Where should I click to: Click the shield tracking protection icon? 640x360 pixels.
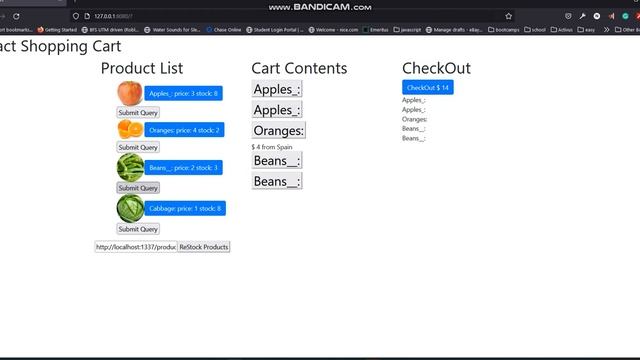76,16
